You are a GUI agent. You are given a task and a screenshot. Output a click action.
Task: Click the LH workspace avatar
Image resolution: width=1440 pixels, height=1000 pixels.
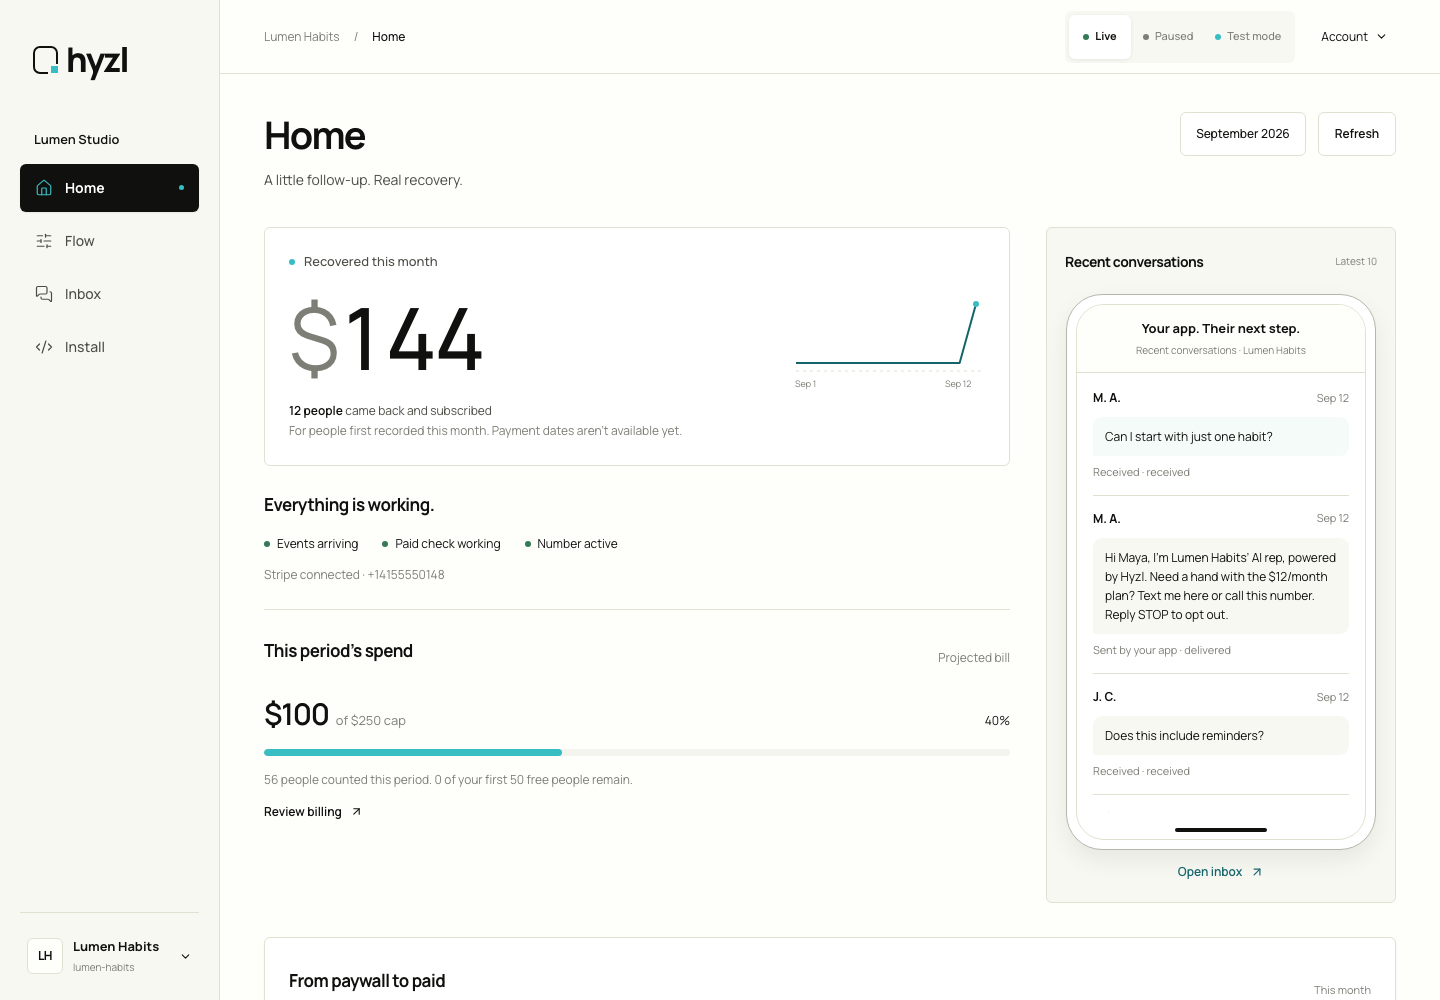pos(45,956)
